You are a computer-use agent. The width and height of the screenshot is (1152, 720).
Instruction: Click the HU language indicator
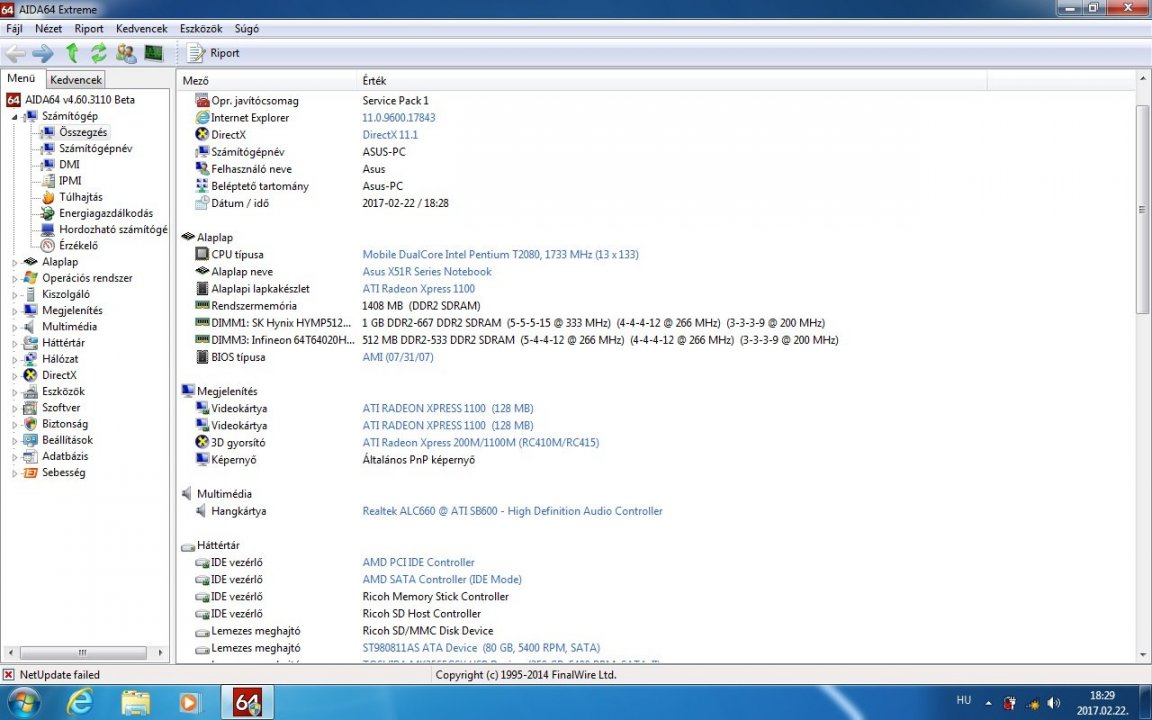click(964, 701)
